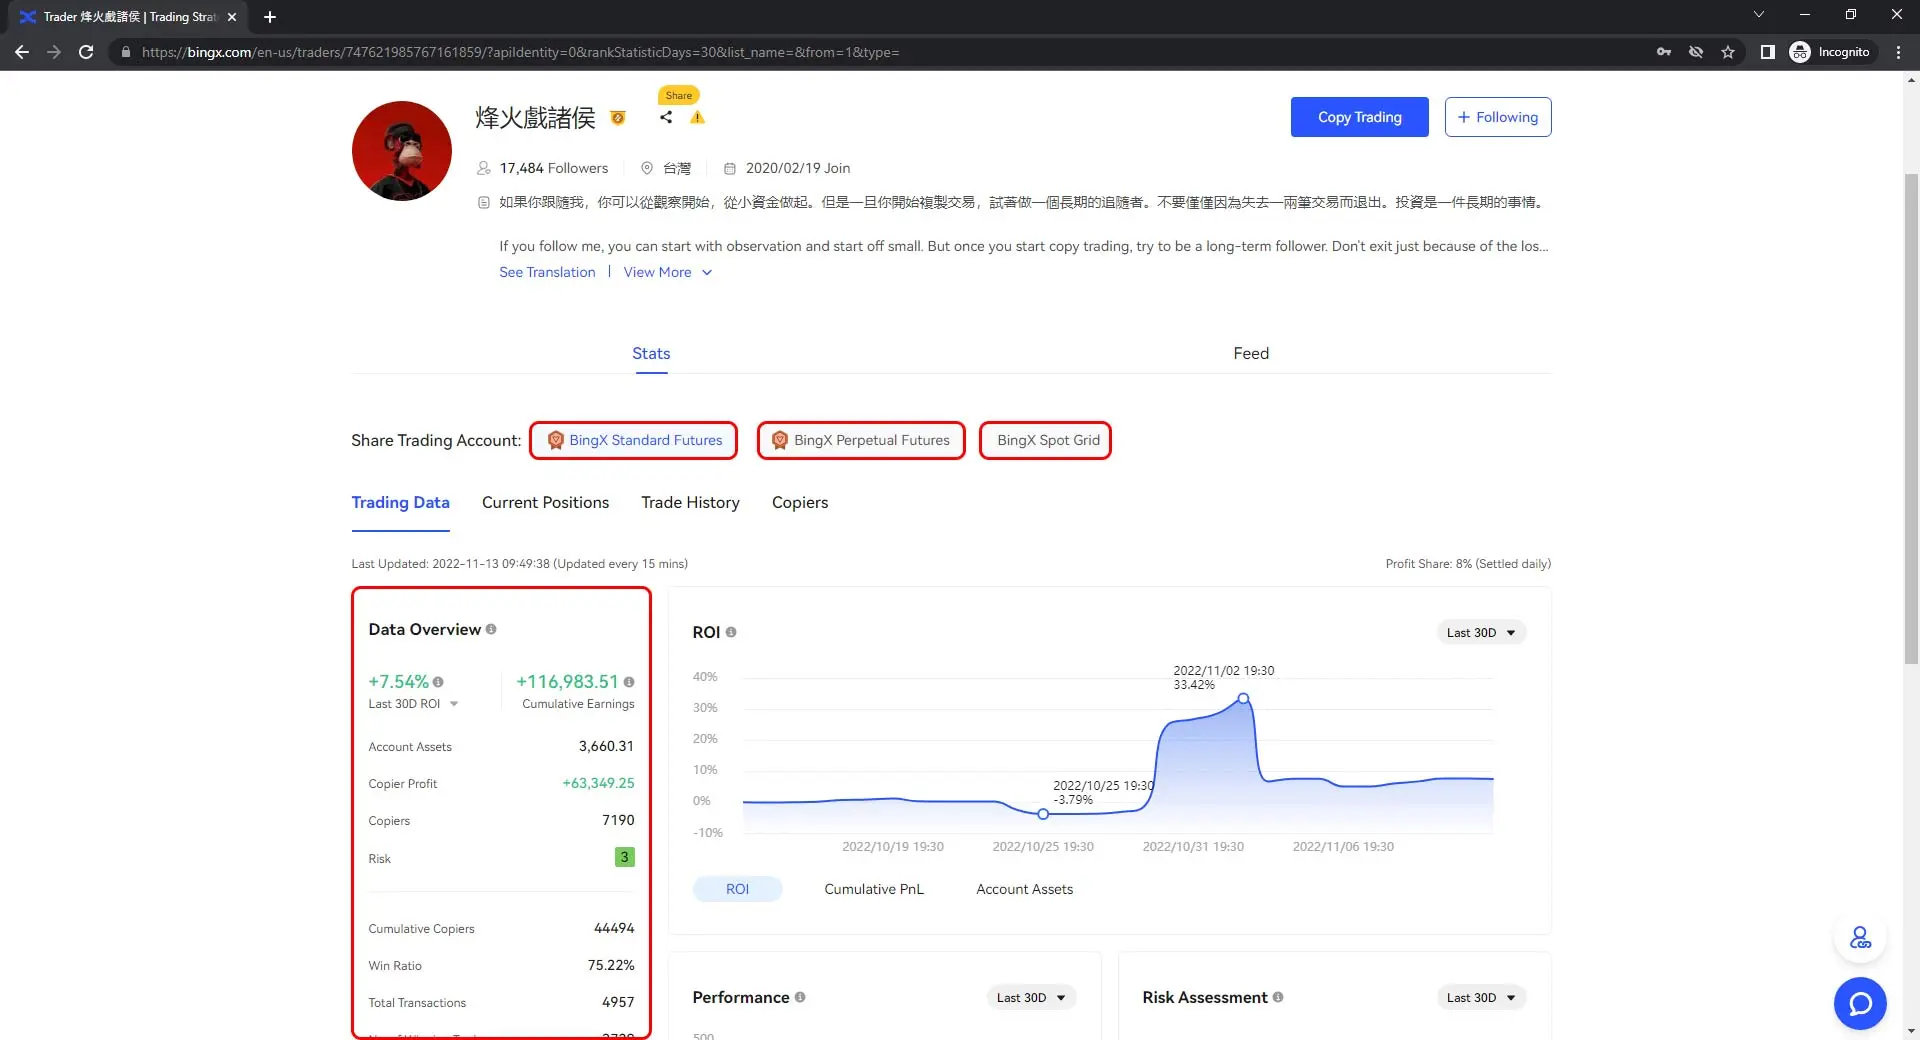Select BingX Standard Futures account

634,440
